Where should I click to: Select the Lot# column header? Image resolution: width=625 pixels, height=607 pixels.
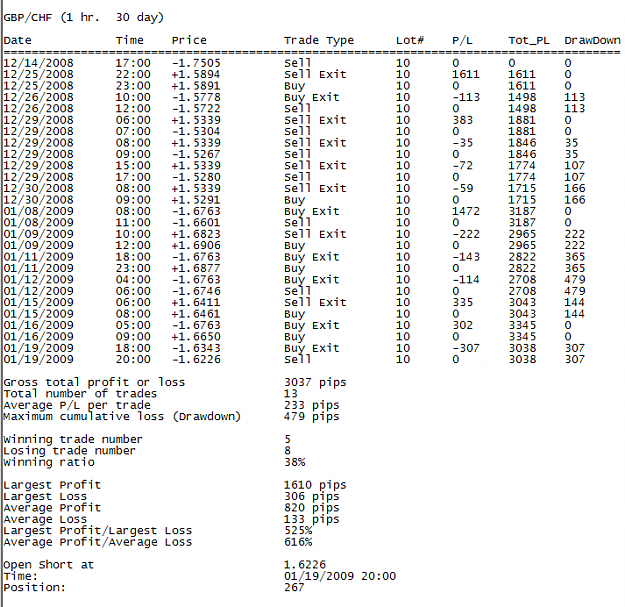[x=410, y=41]
